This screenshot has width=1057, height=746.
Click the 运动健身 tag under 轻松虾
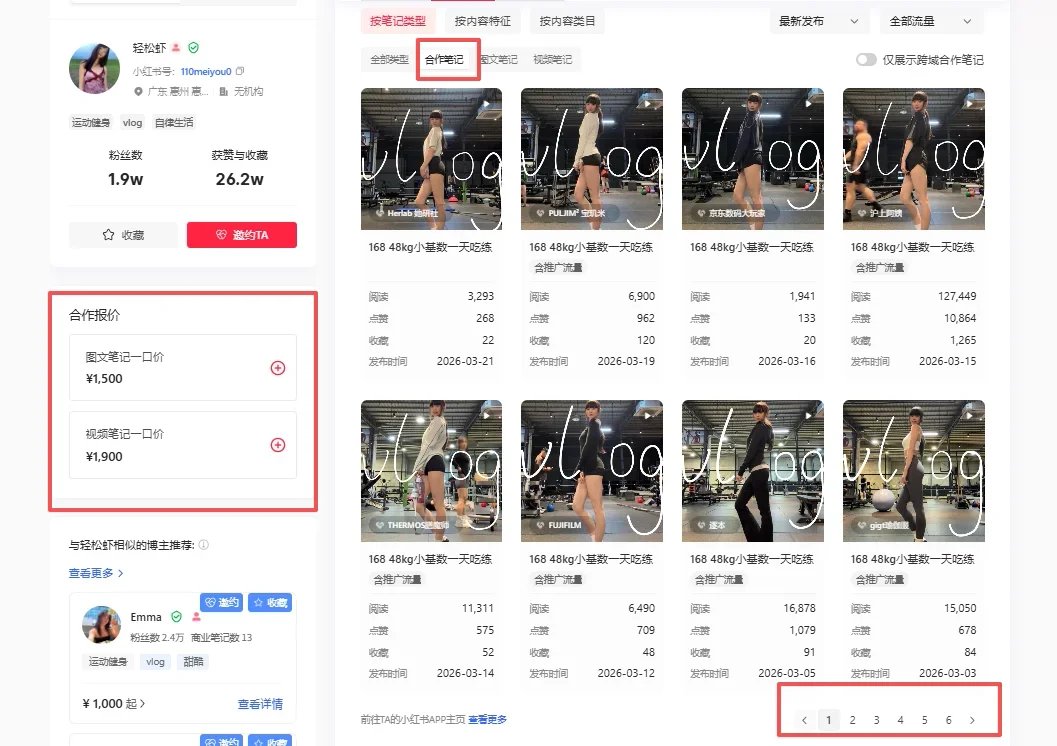91,123
